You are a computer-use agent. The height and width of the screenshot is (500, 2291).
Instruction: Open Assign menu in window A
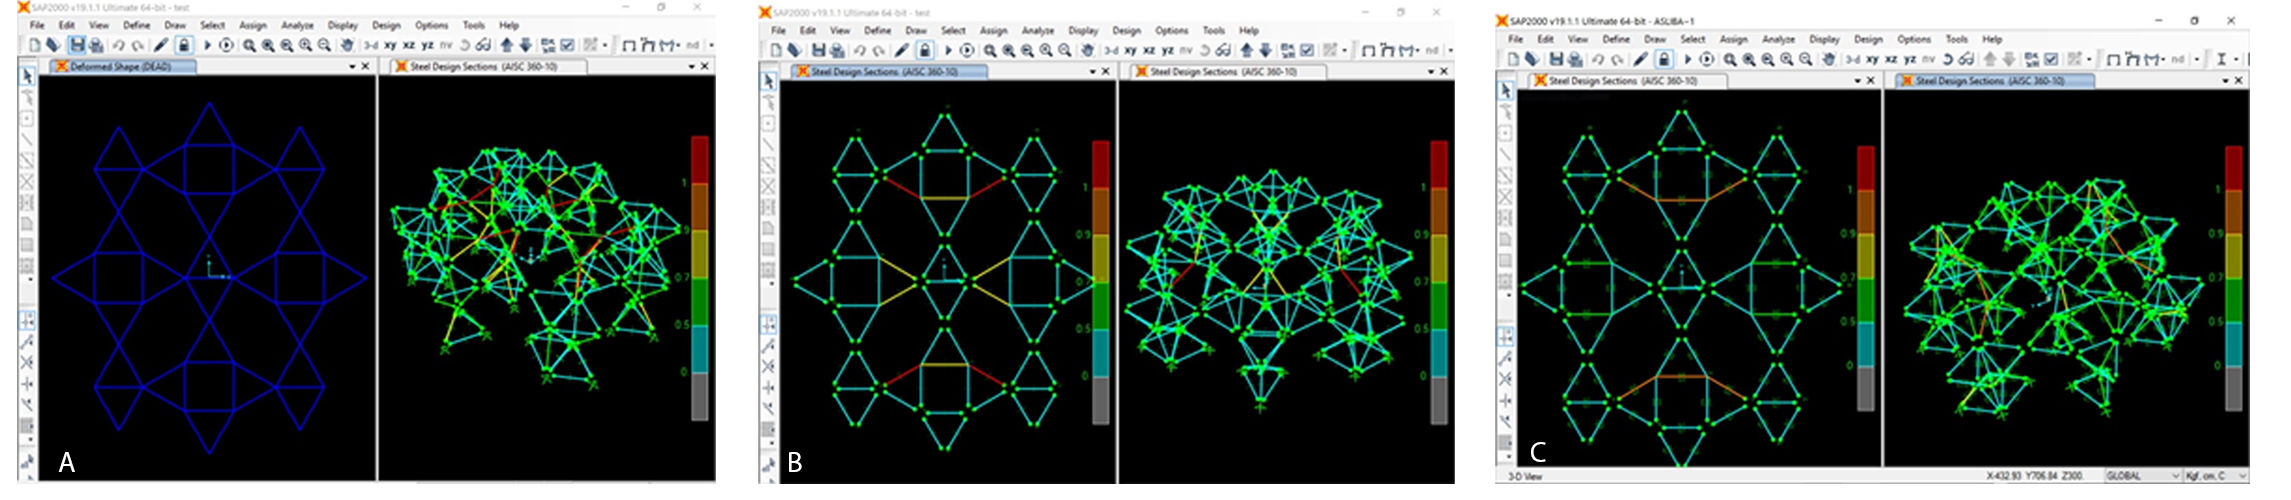coord(253,25)
